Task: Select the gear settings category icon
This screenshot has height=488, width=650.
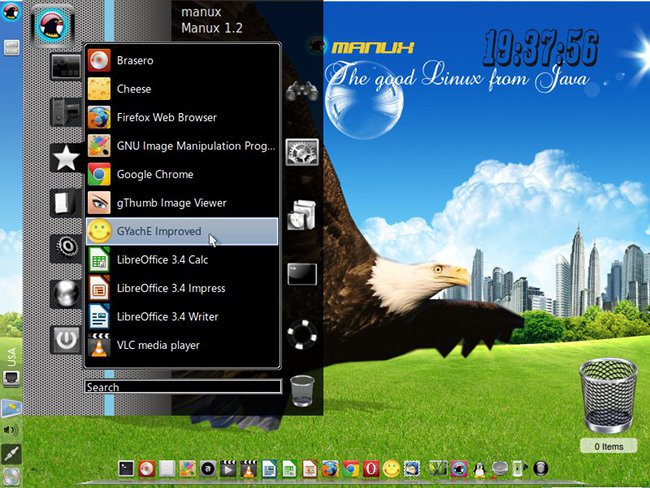Action: tap(65, 248)
